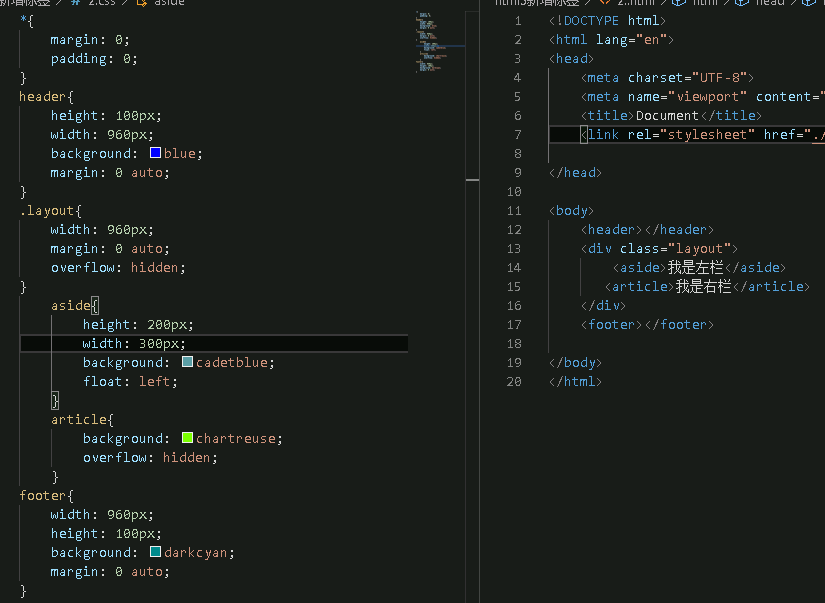
Task: Click the article '我是右栏' line
Action: tap(707, 286)
